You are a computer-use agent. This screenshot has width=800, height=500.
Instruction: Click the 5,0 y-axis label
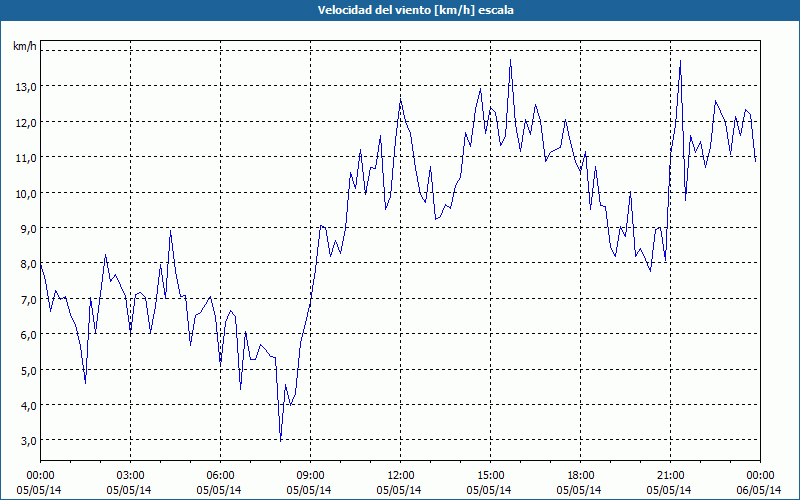(28, 371)
